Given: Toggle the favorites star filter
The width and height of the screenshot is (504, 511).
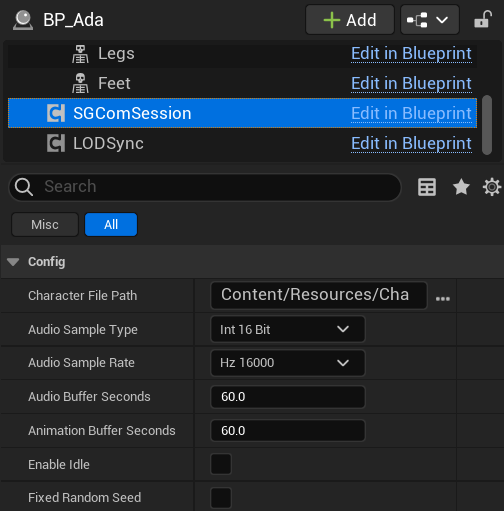Looking at the screenshot, I should tap(461, 187).
